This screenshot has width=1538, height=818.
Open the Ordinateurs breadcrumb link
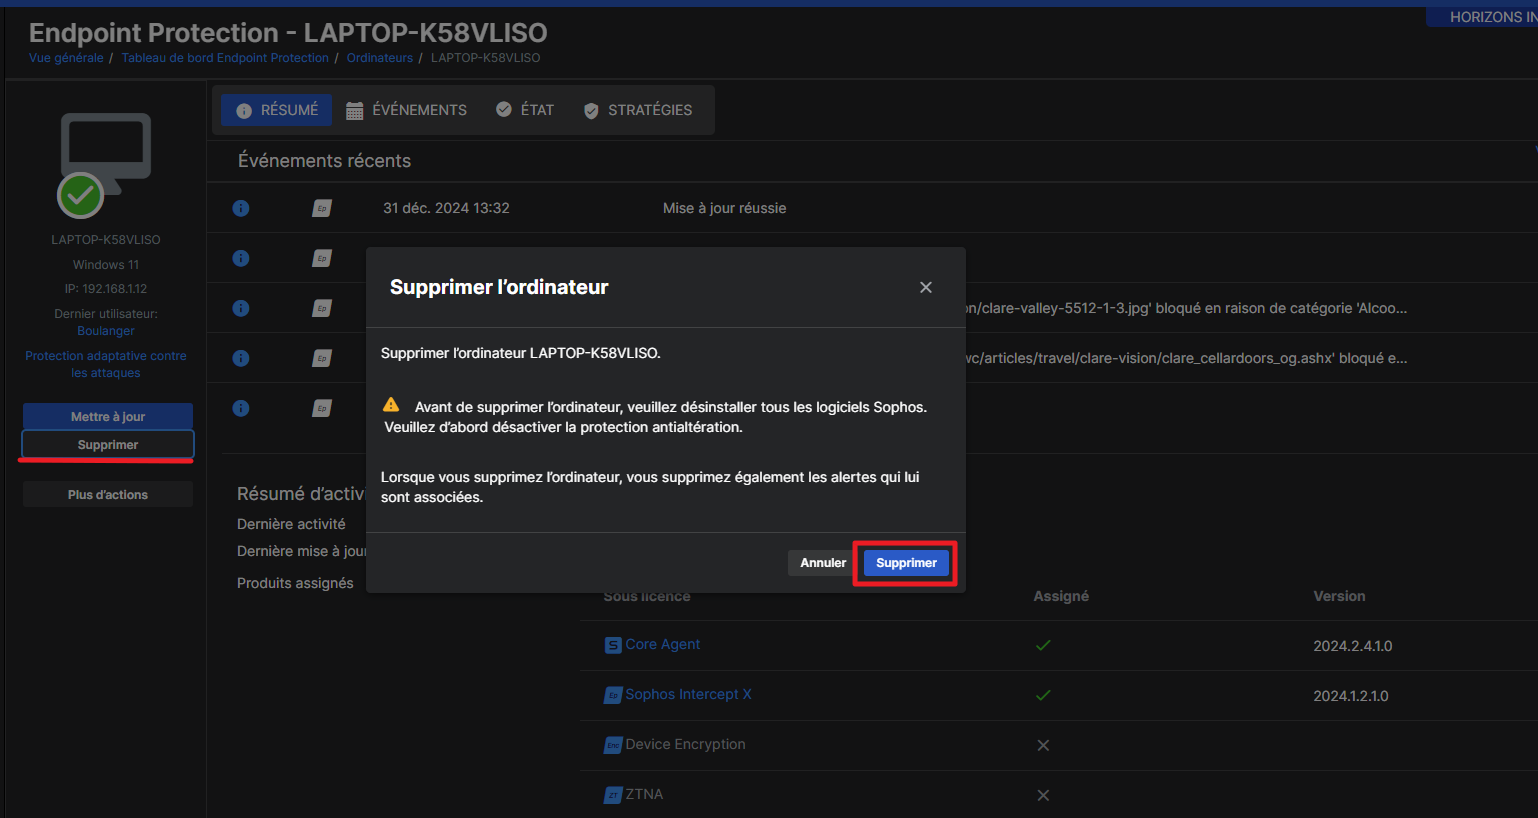tap(380, 58)
